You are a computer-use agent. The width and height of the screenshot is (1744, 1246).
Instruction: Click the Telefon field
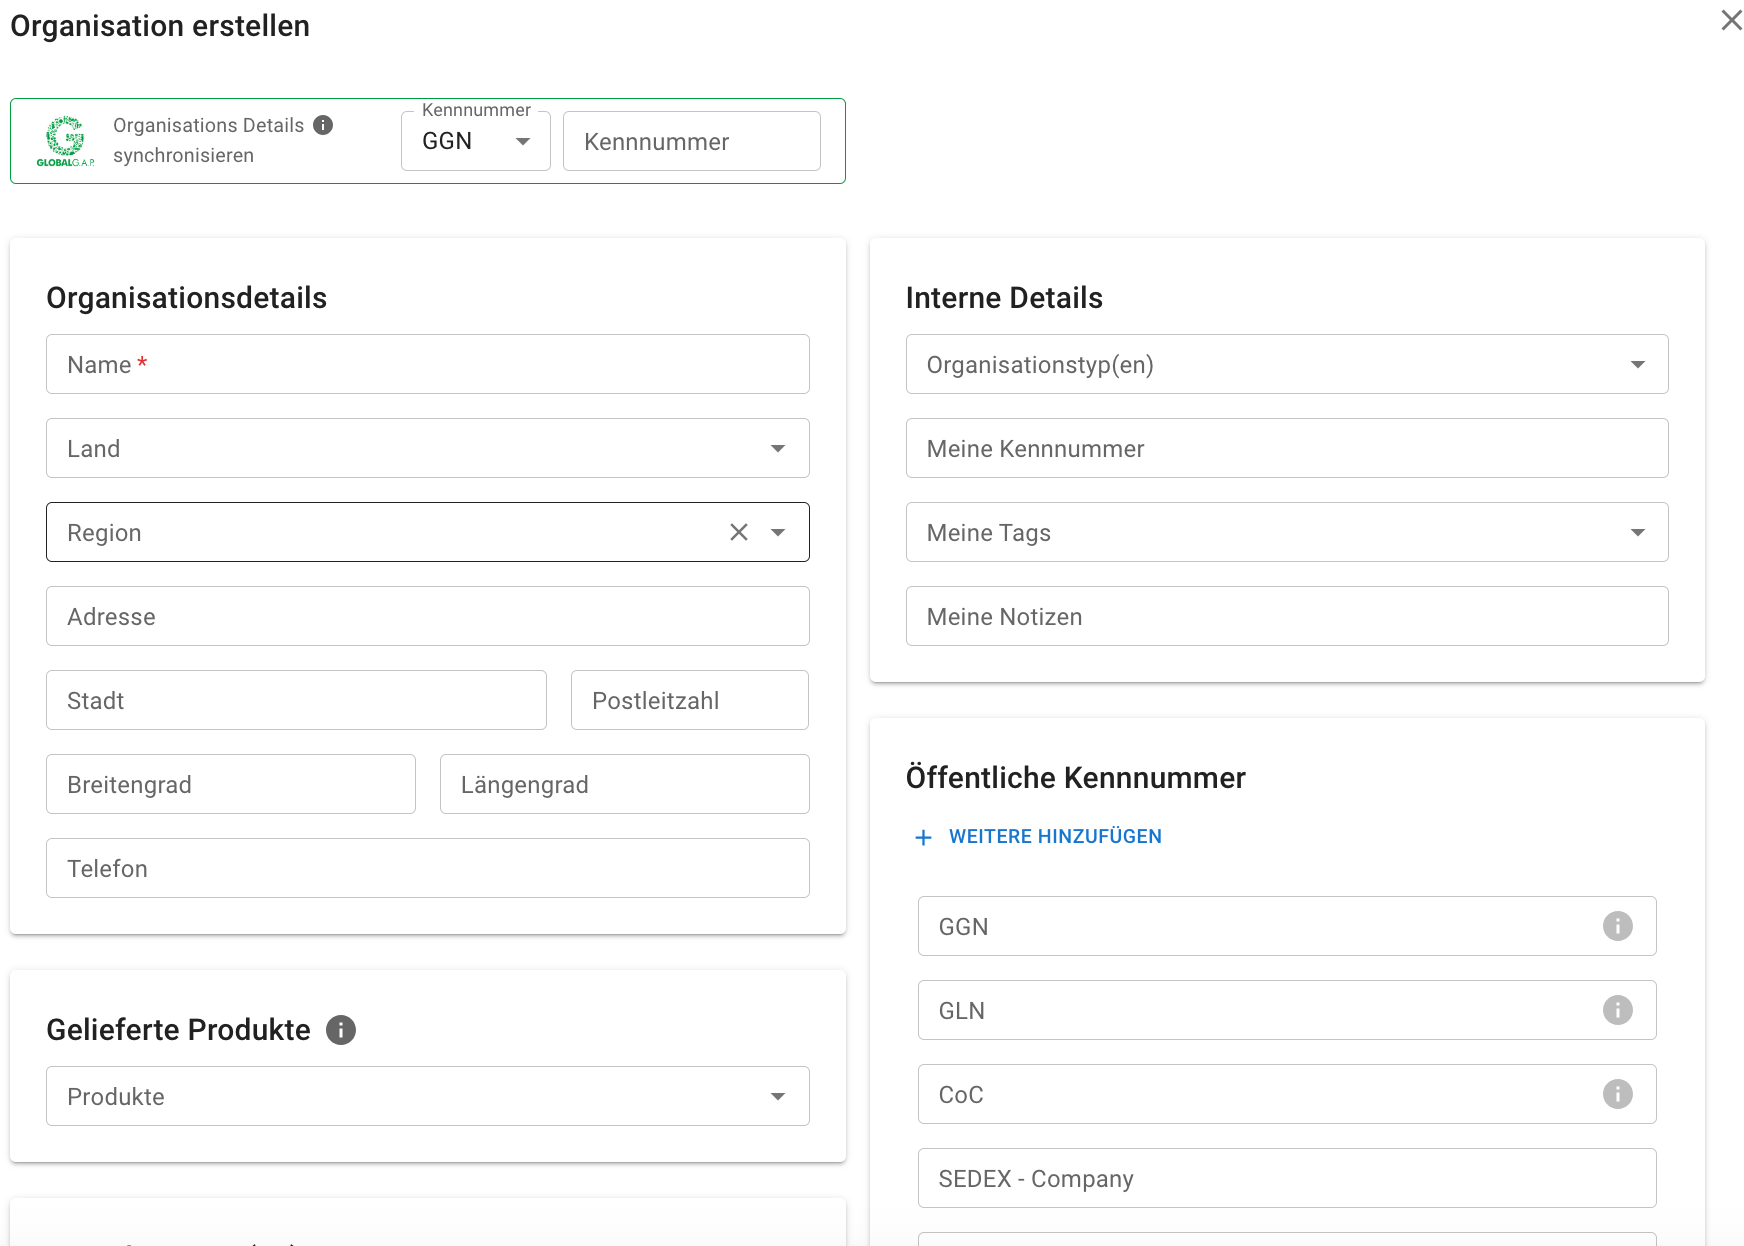coord(428,868)
